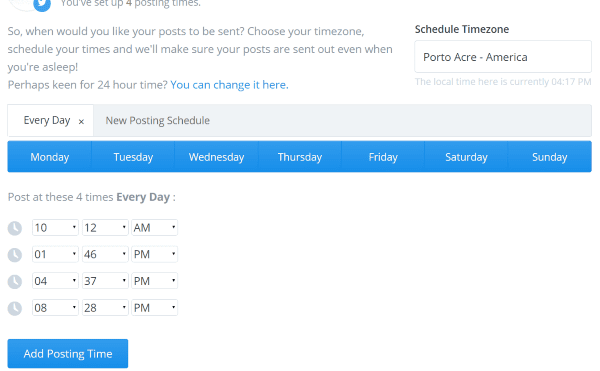This screenshot has width=600, height=371.
Task: Click clock icon beside 01:46 PM time
Action: click(x=15, y=255)
